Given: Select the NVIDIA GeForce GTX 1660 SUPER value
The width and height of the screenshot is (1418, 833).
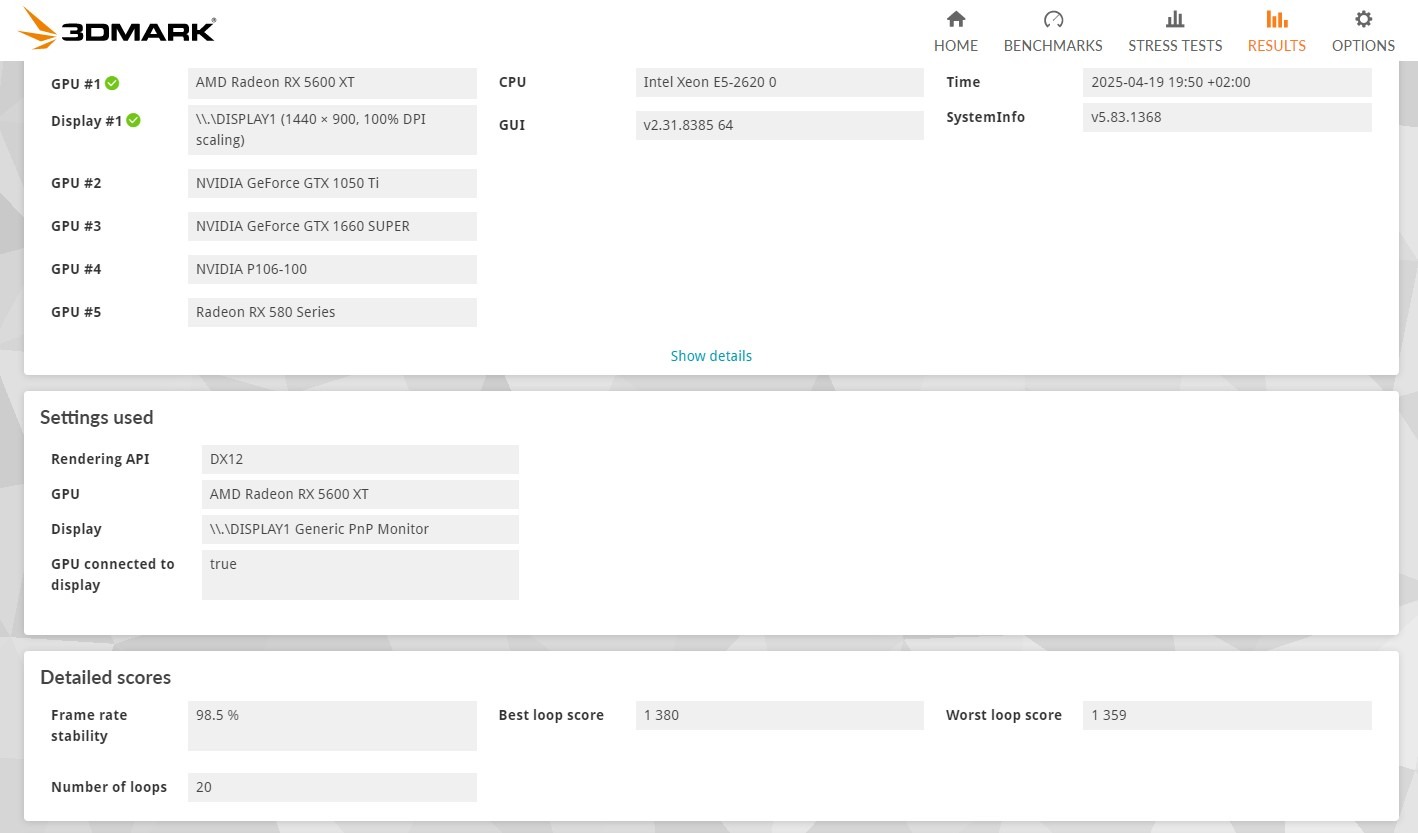Looking at the screenshot, I should [332, 226].
